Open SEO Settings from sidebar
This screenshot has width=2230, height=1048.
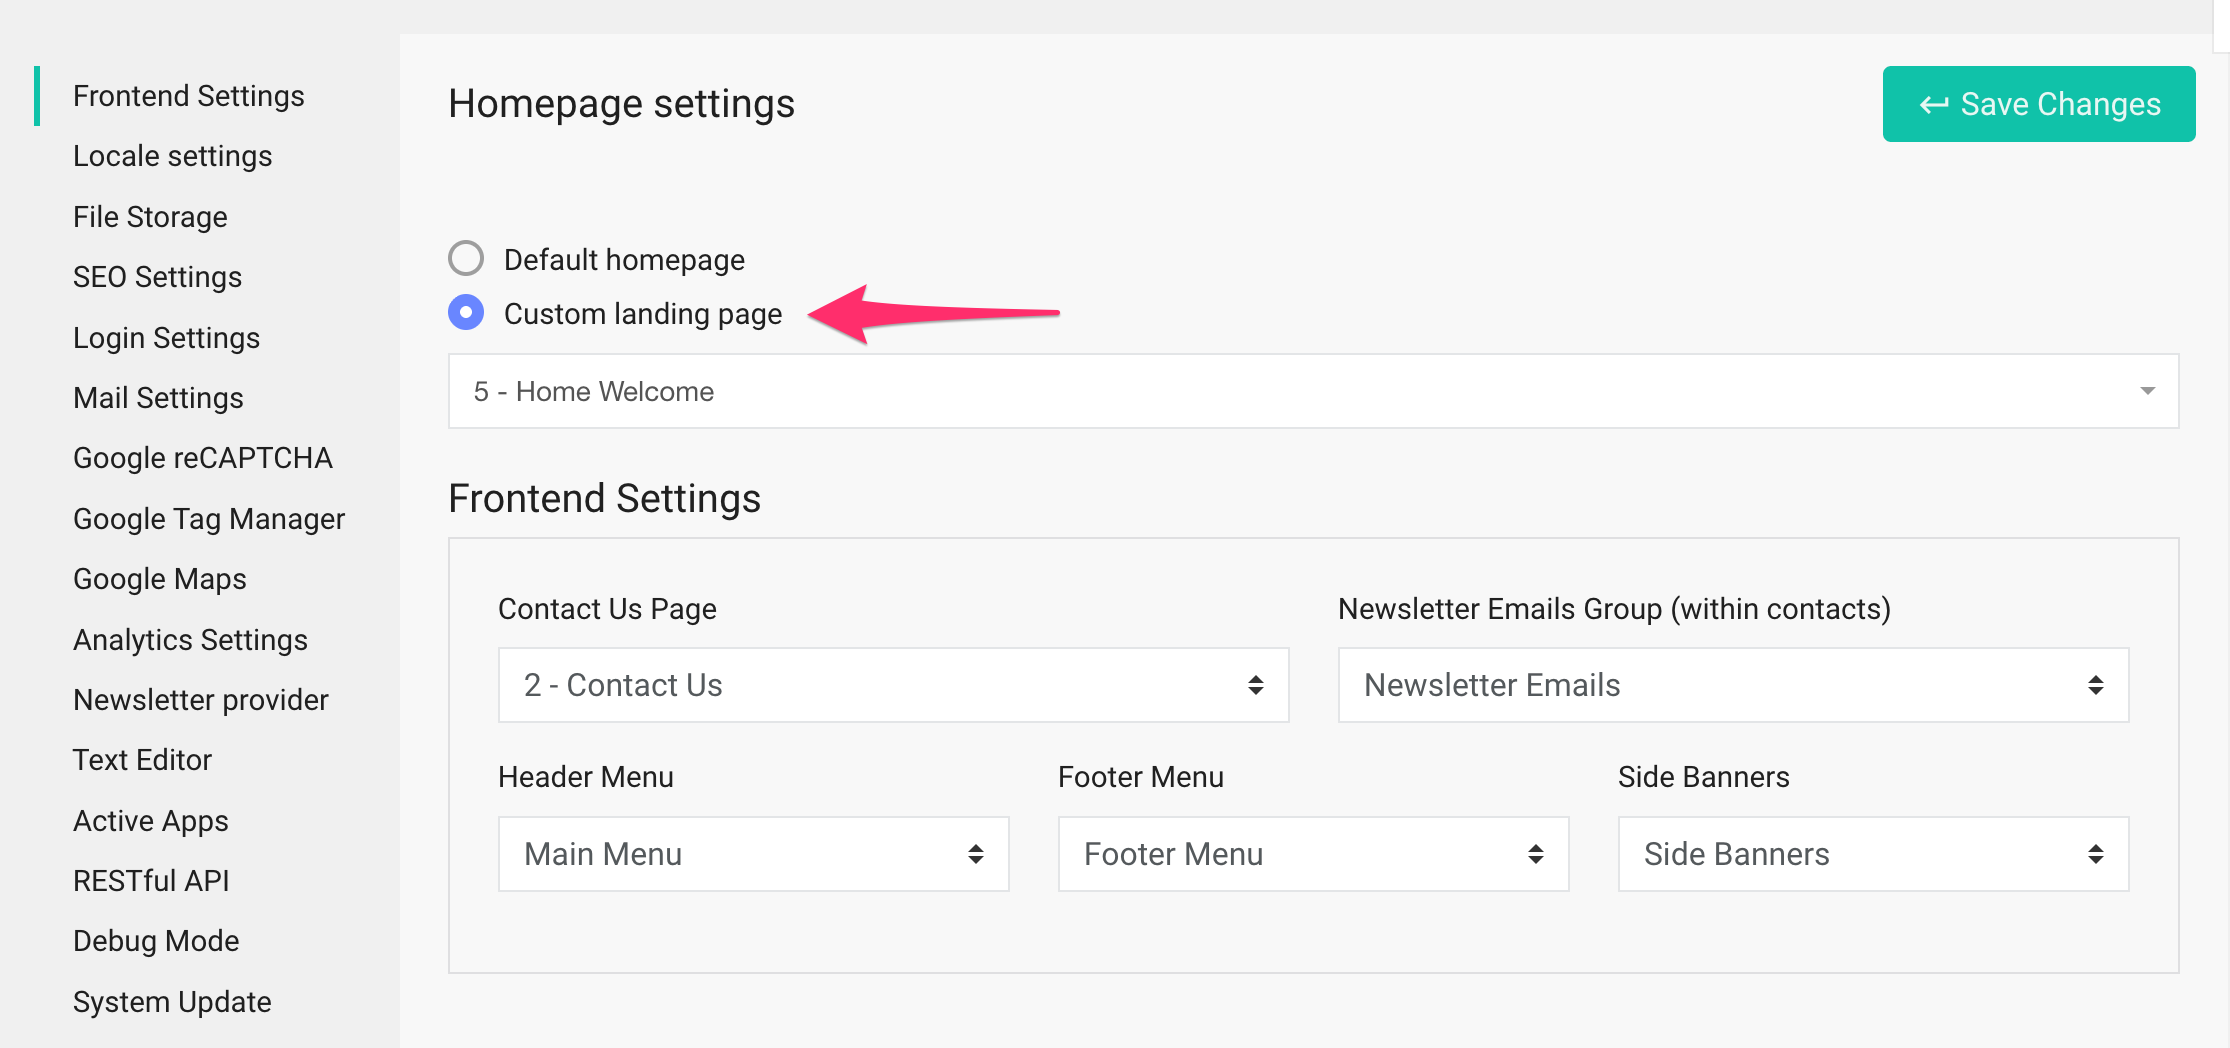click(x=157, y=277)
